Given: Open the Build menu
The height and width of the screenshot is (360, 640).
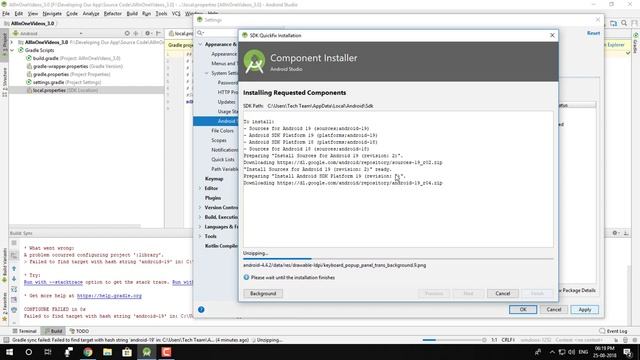Looking at the screenshot, I should coord(132,13).
